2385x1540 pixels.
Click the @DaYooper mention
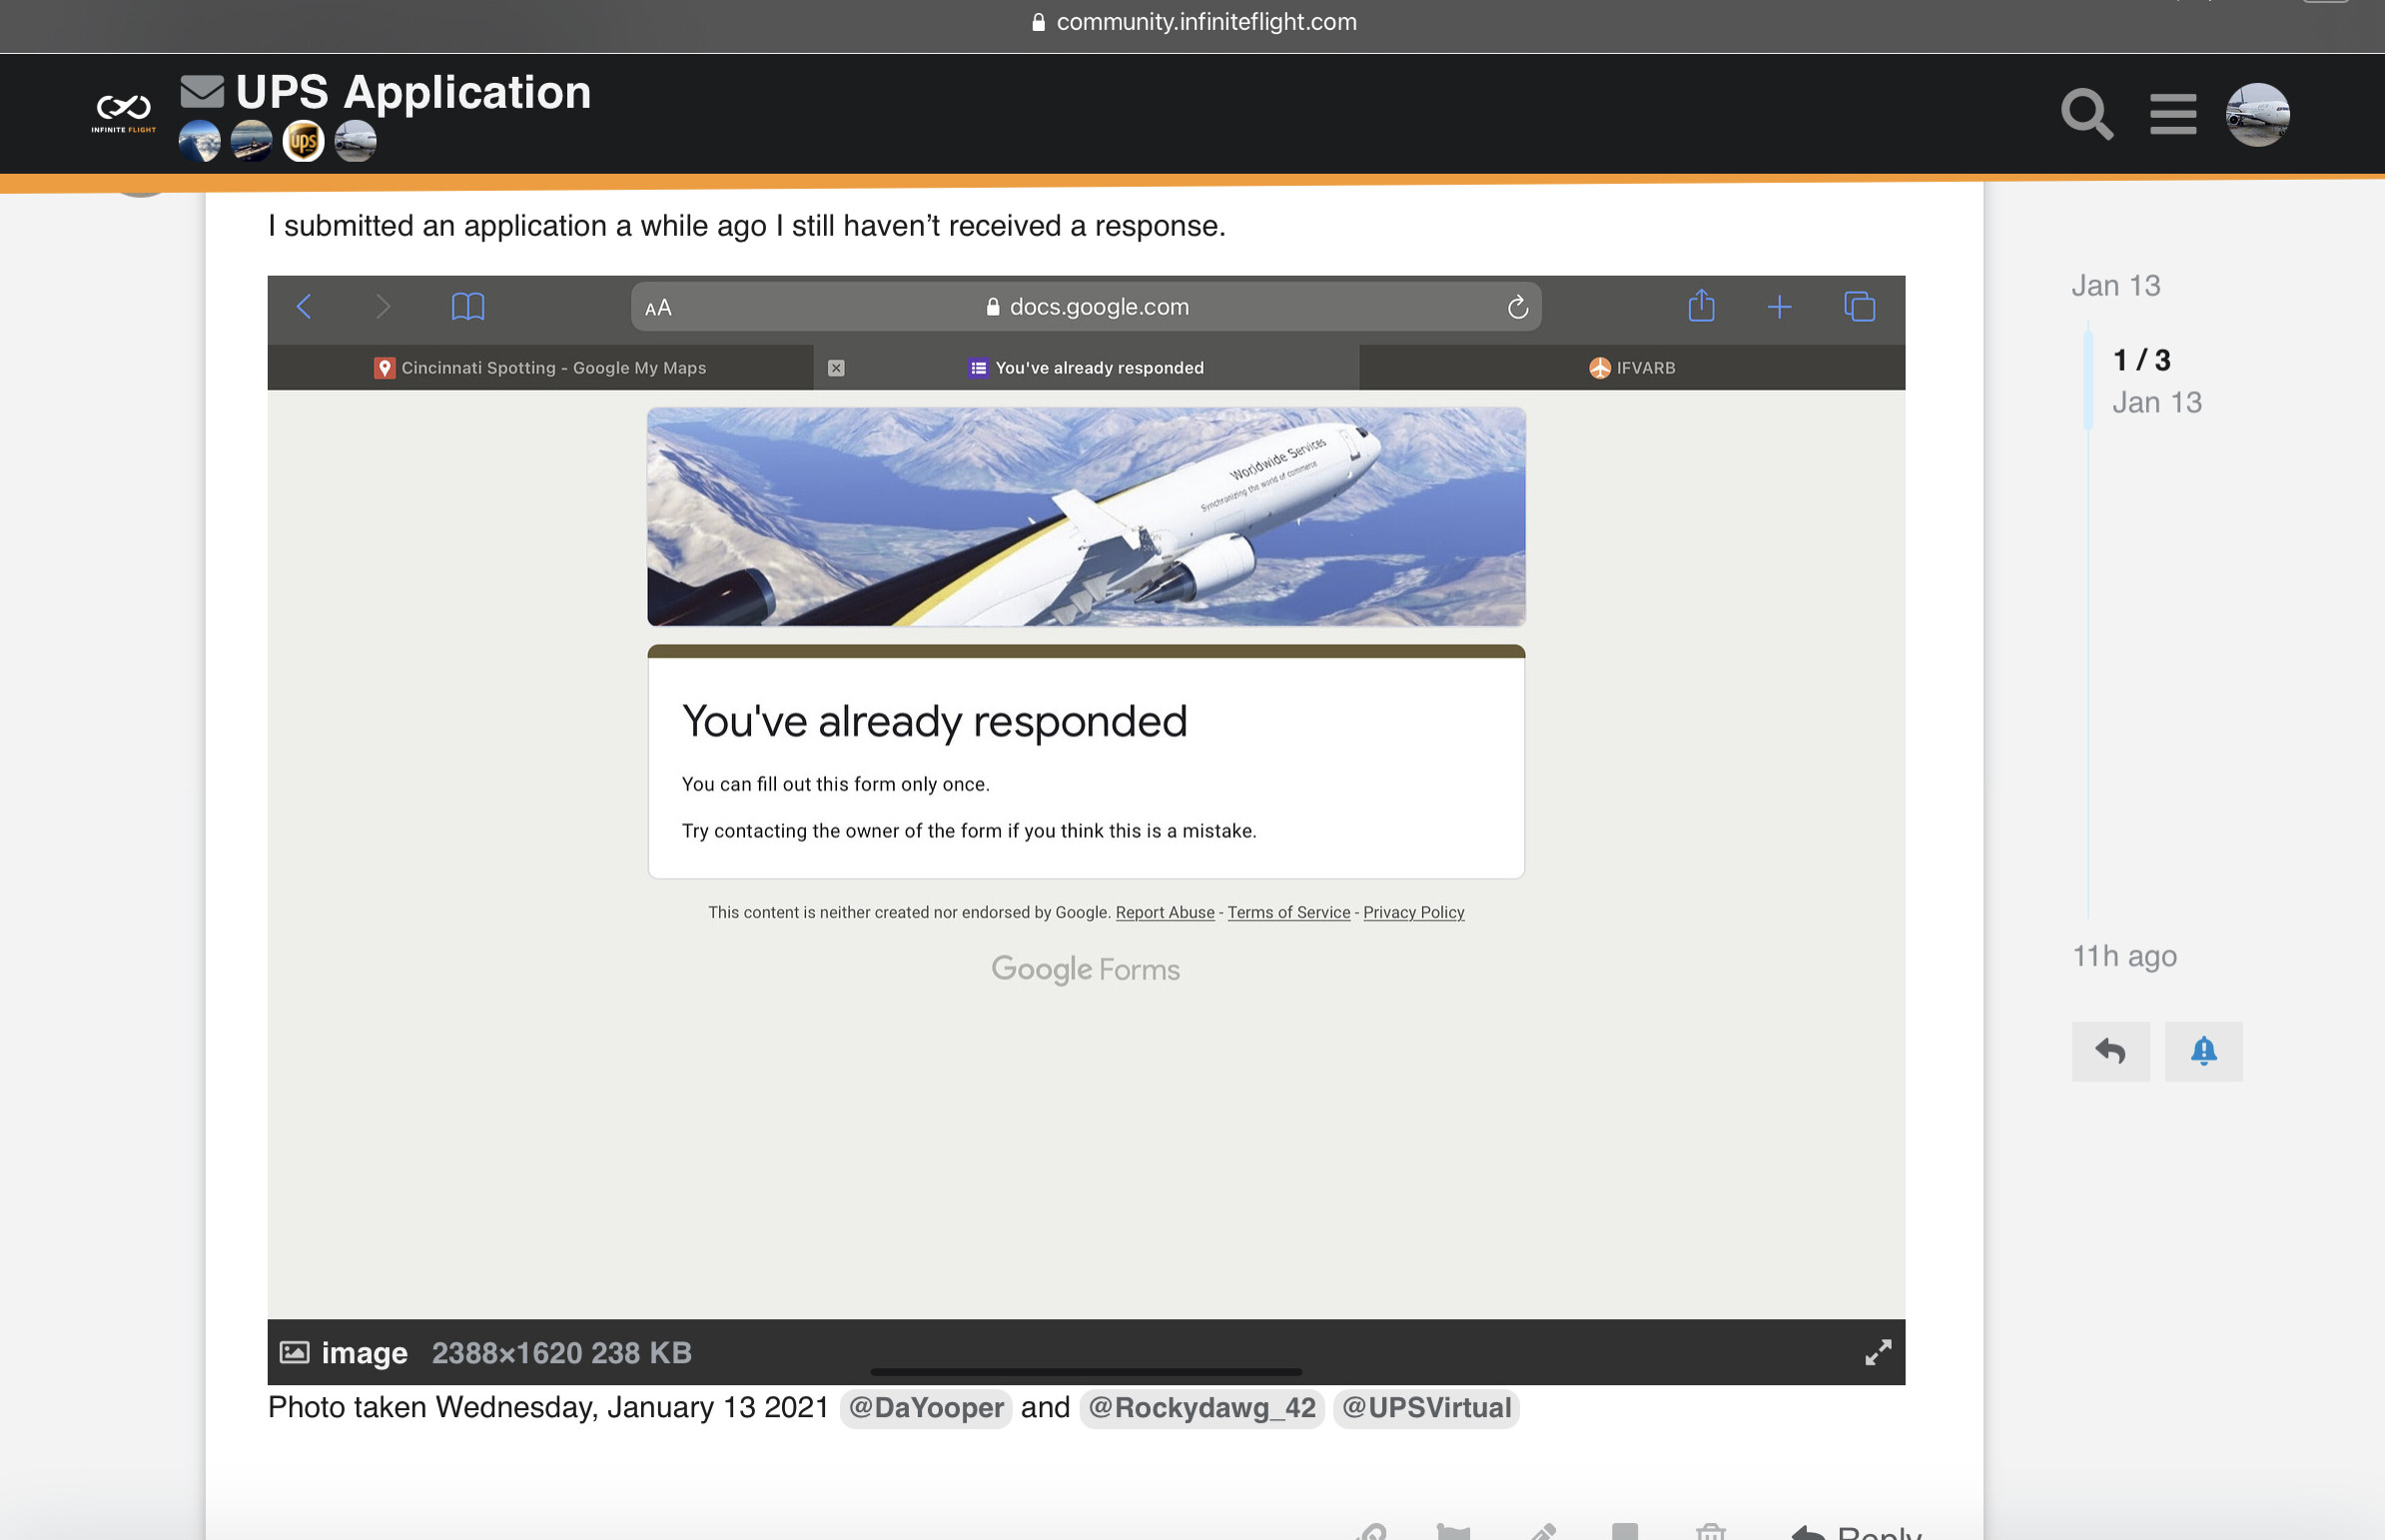coord(925,1408)
